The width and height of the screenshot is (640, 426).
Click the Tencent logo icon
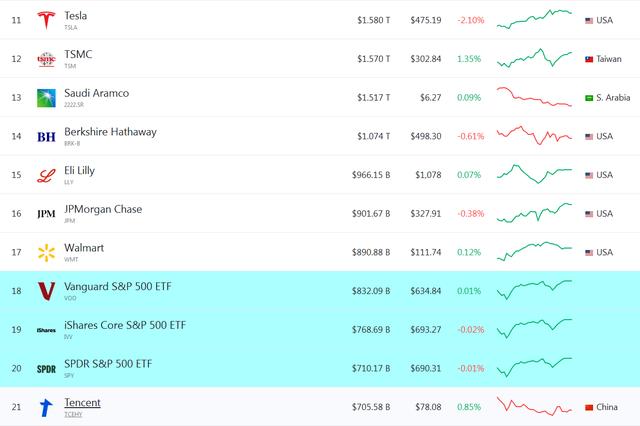tap(46, 407)
